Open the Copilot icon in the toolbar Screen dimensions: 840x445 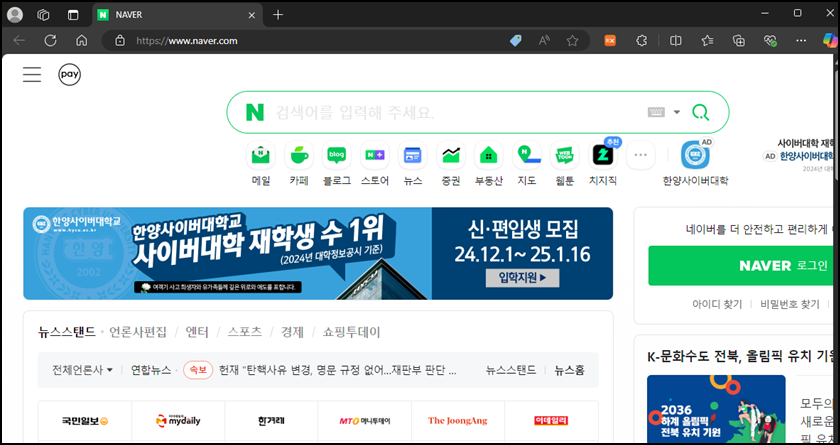click(x=831, y=41)
